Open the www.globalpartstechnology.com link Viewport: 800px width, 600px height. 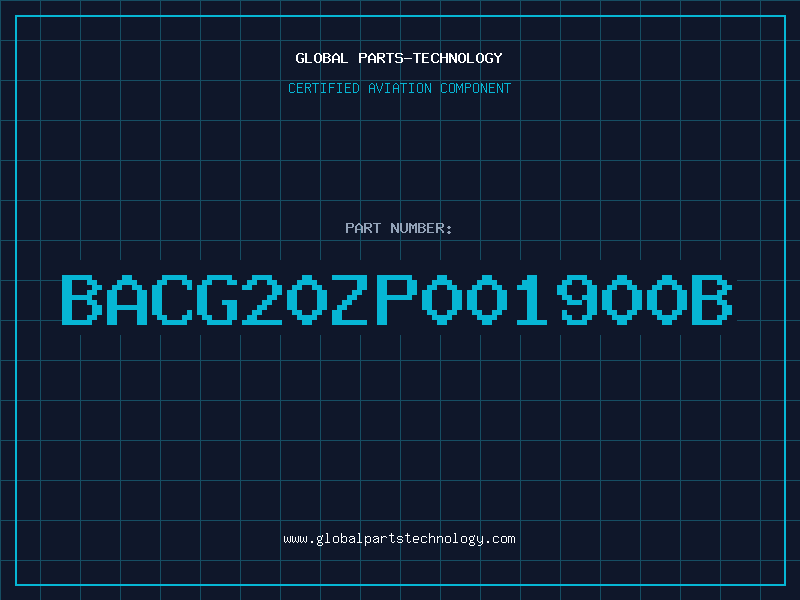(399, 539)
